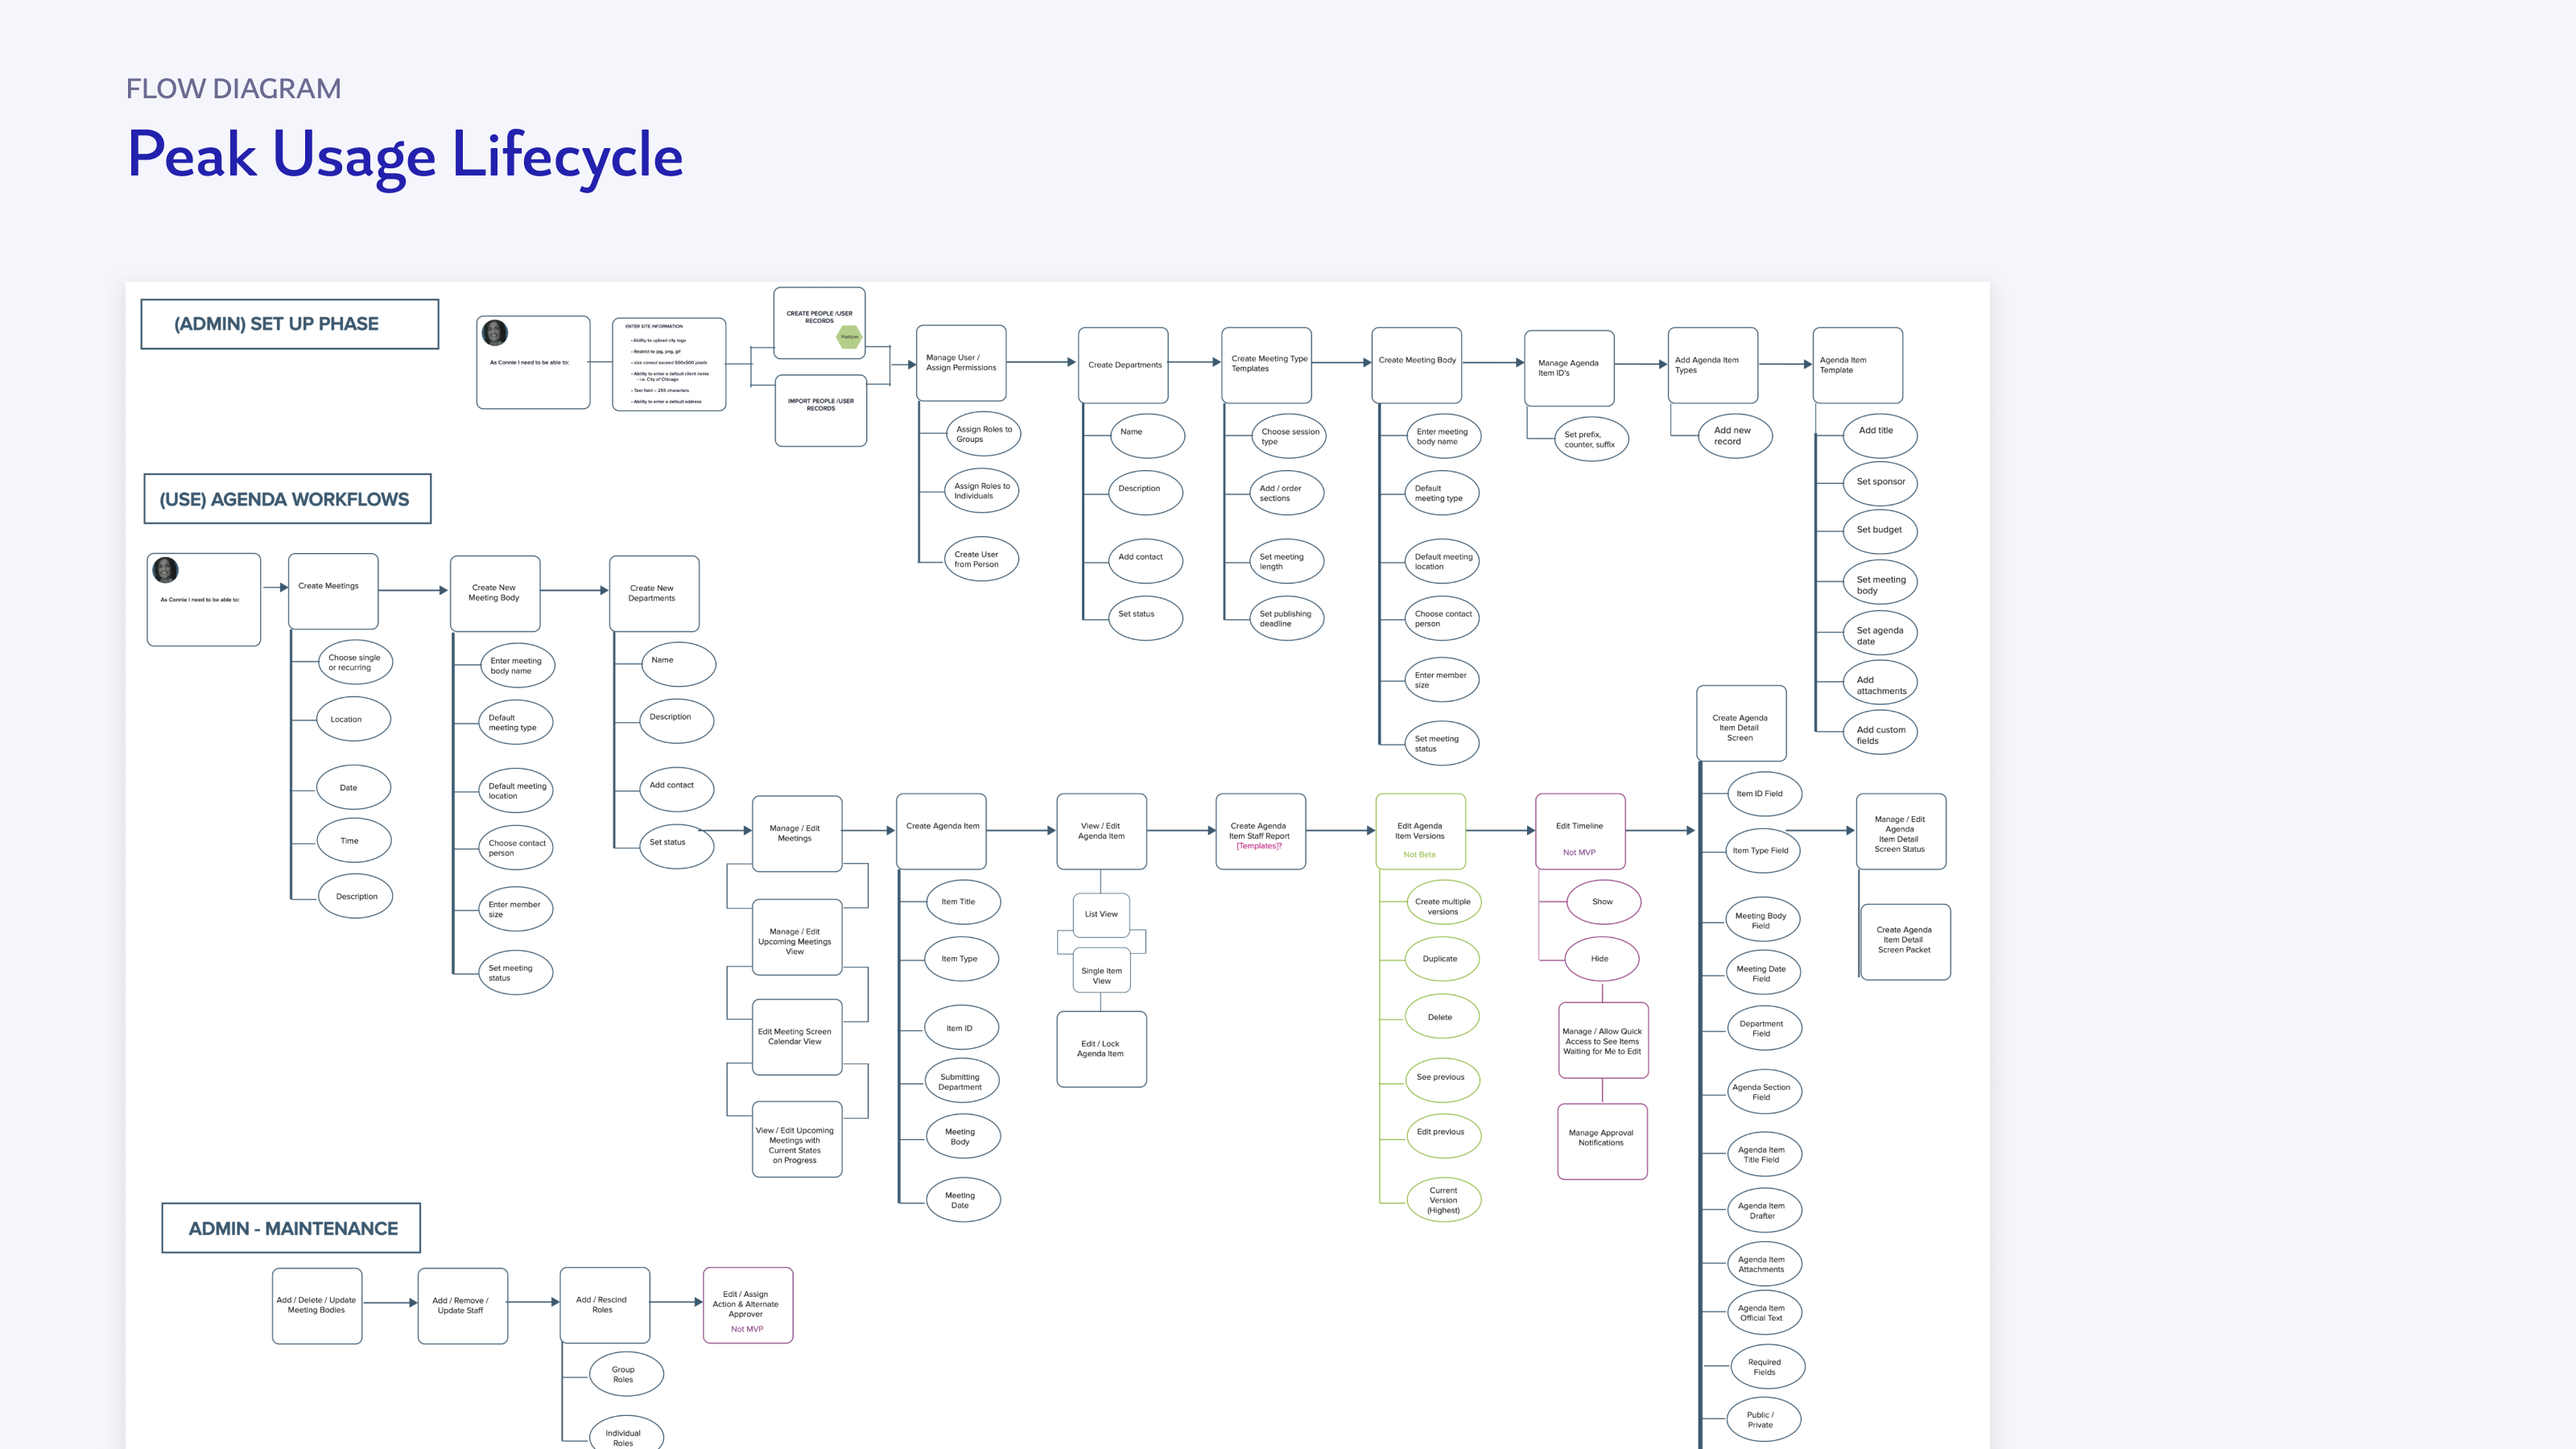The height and width of the screenshot is (1449, 2576).
Task: Click the Duplicate oval node
Action: [1440, 959]
